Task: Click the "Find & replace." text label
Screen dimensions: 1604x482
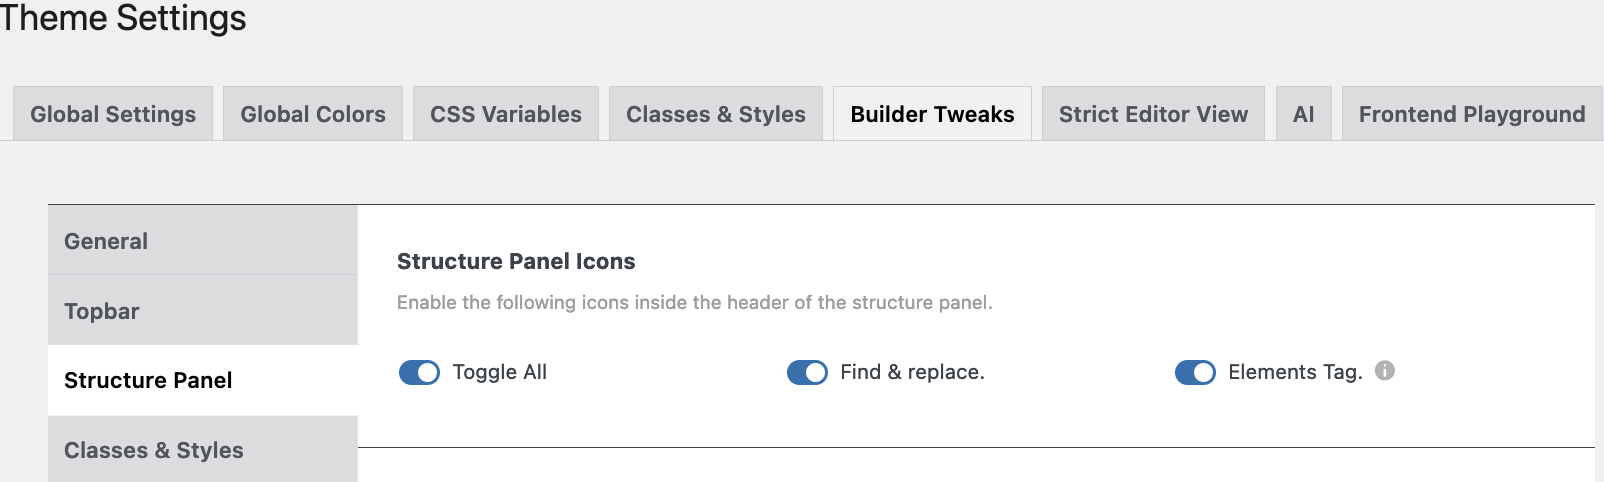Action: click(x=912, y=372)
